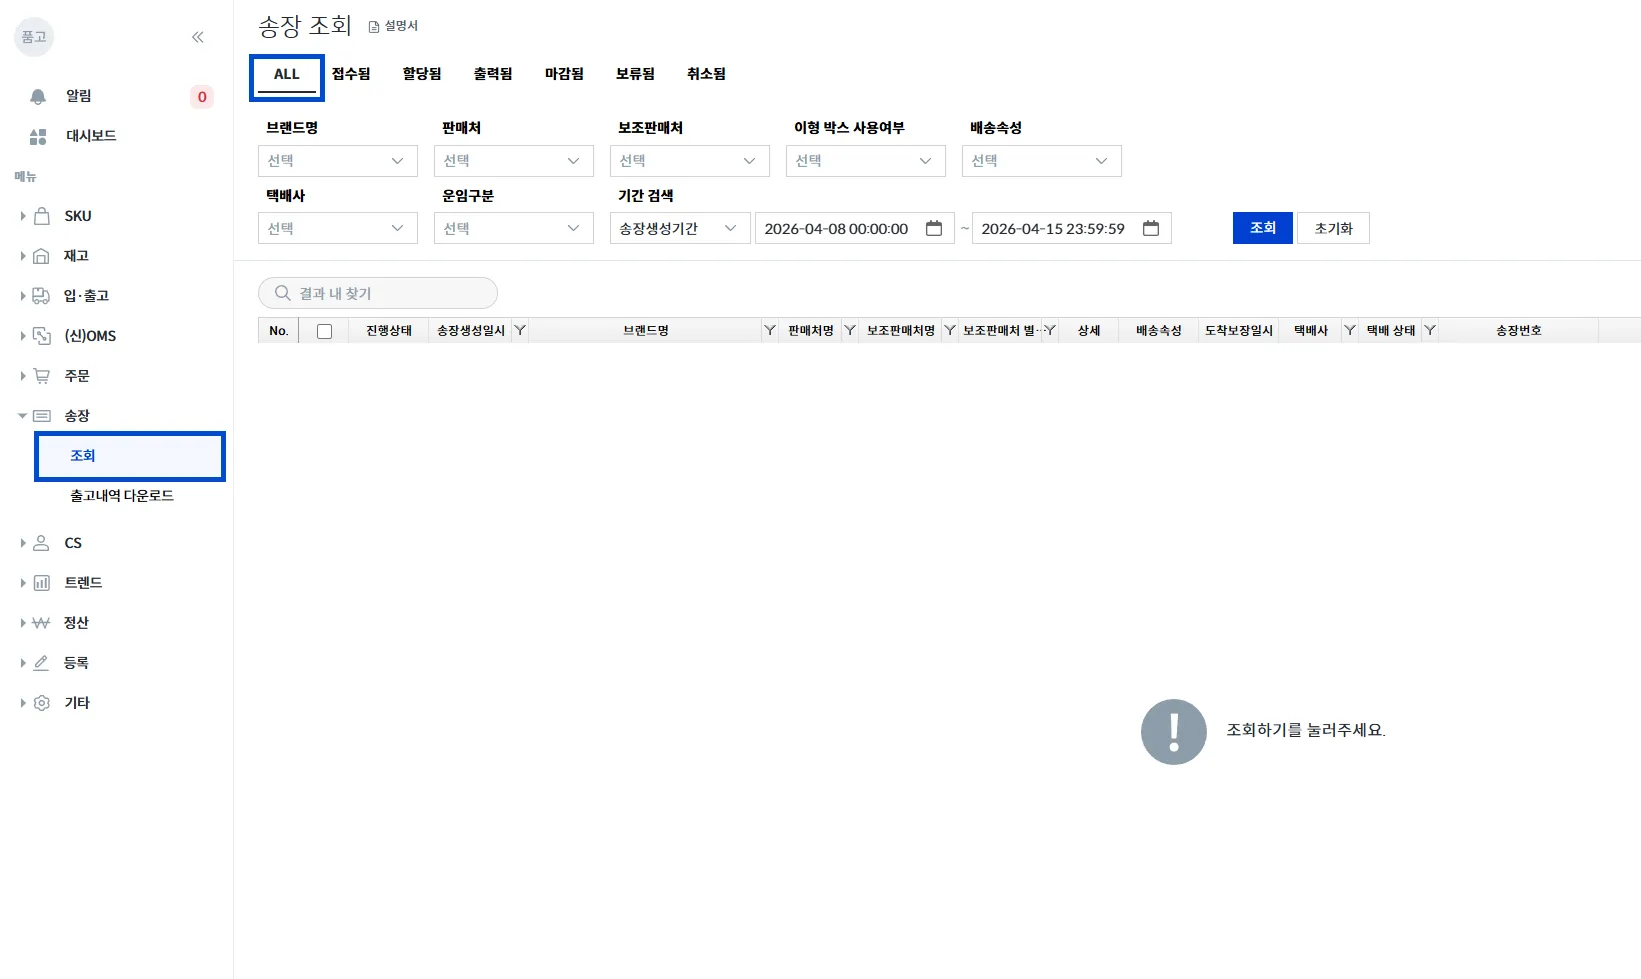Click the blue 조회 search button
This screenshot has height=979, width=1641.
click(1263, 228)
